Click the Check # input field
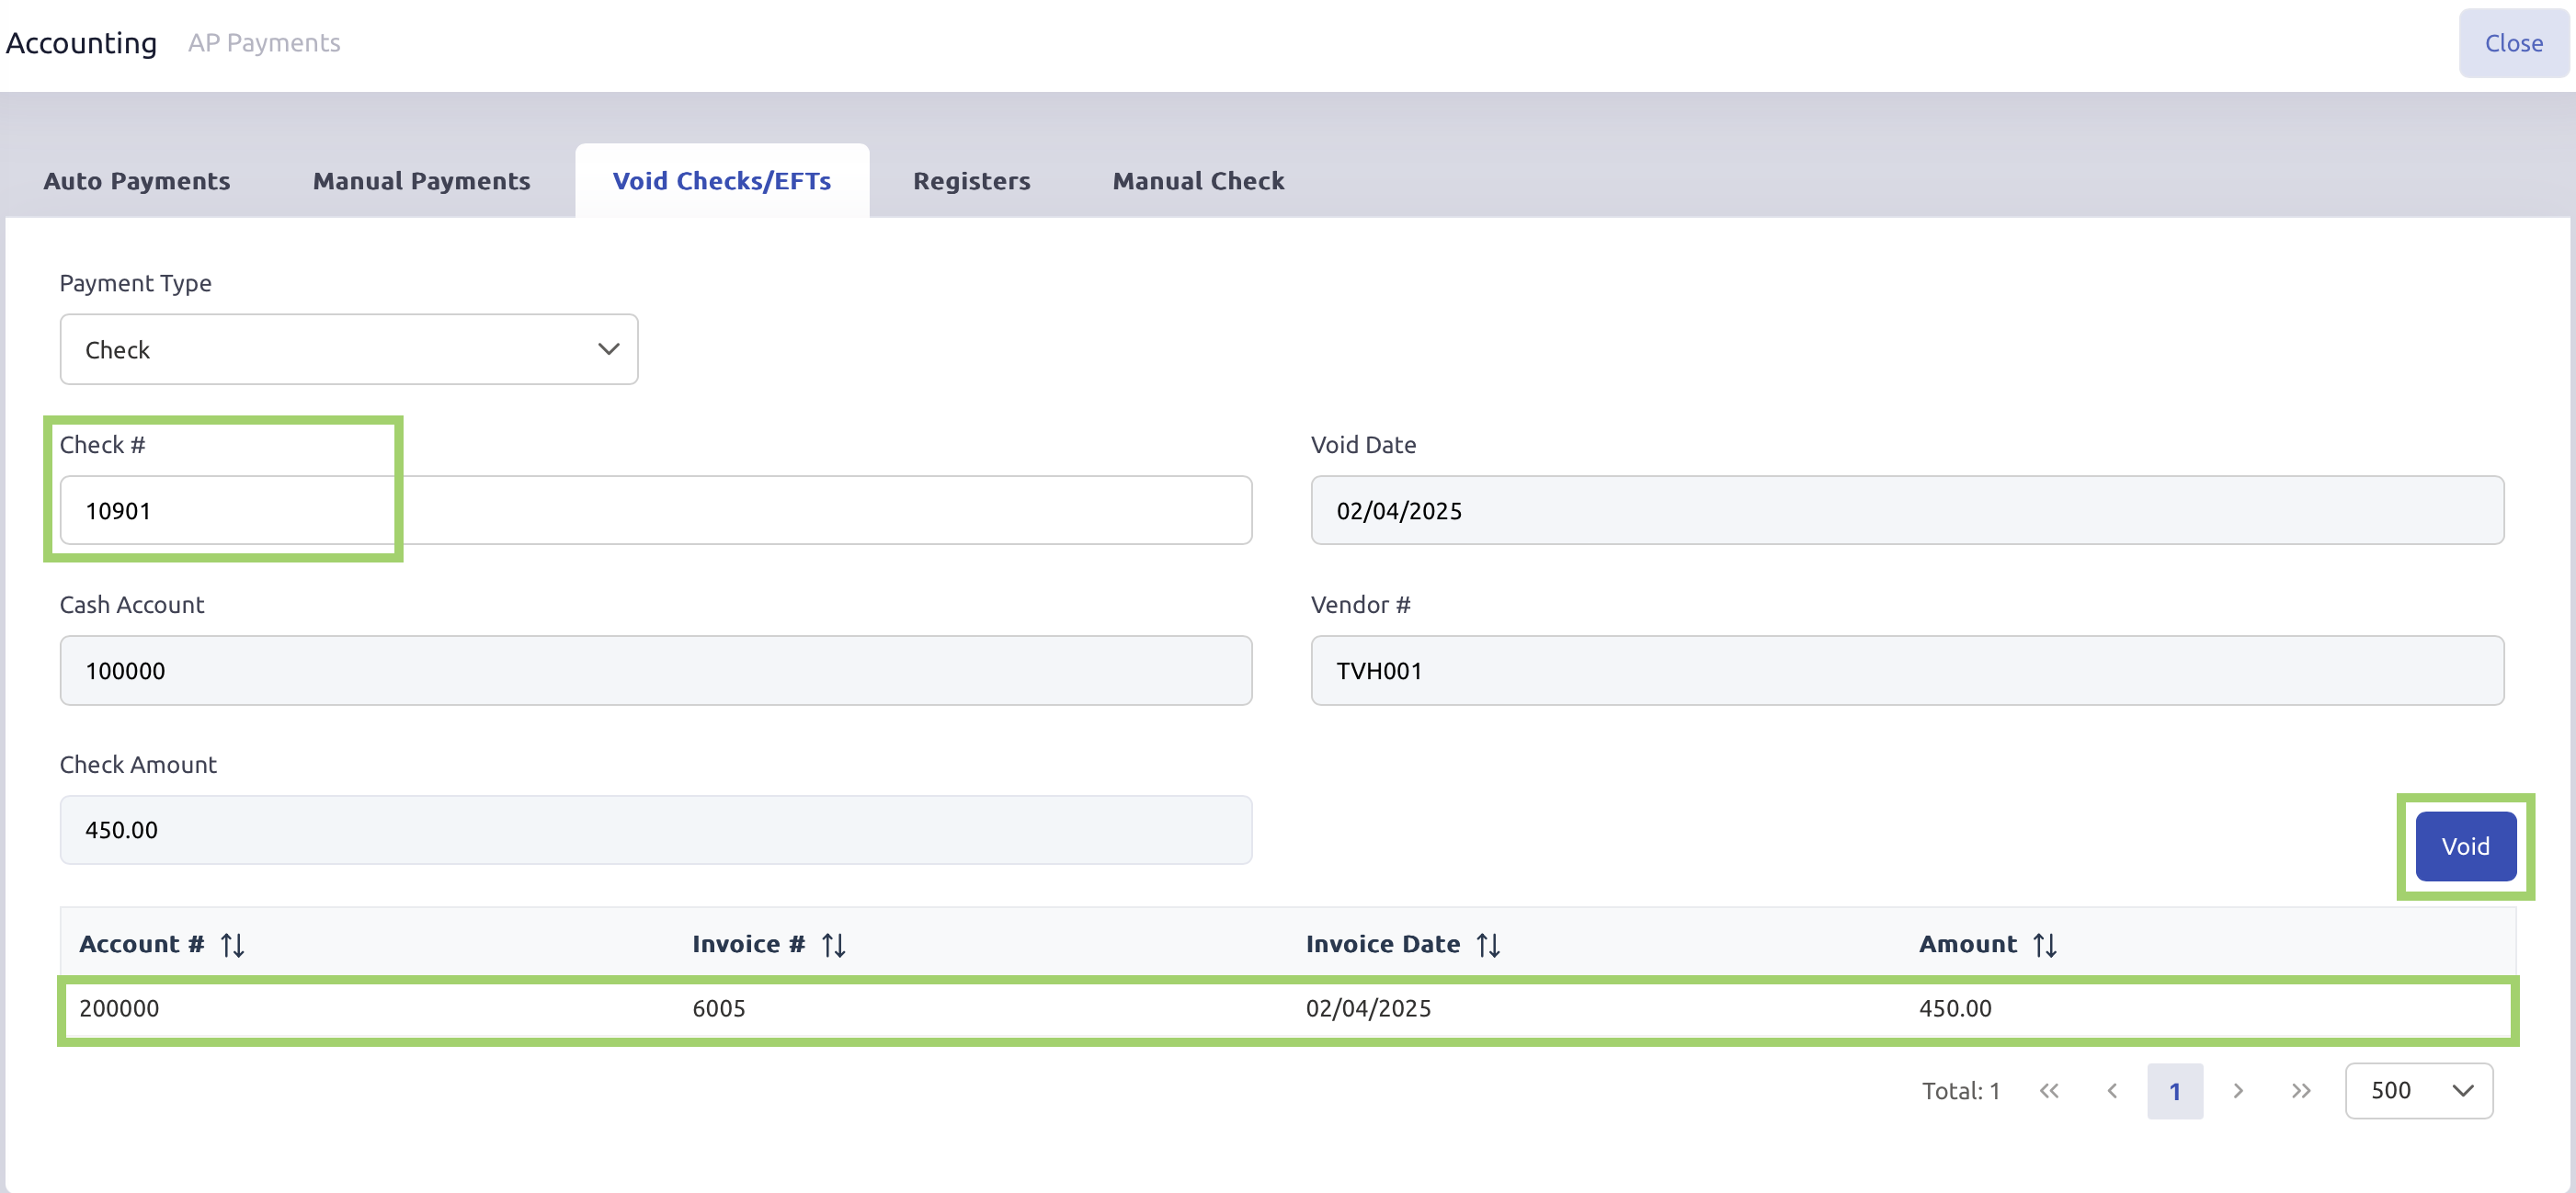 click(655, 510)
